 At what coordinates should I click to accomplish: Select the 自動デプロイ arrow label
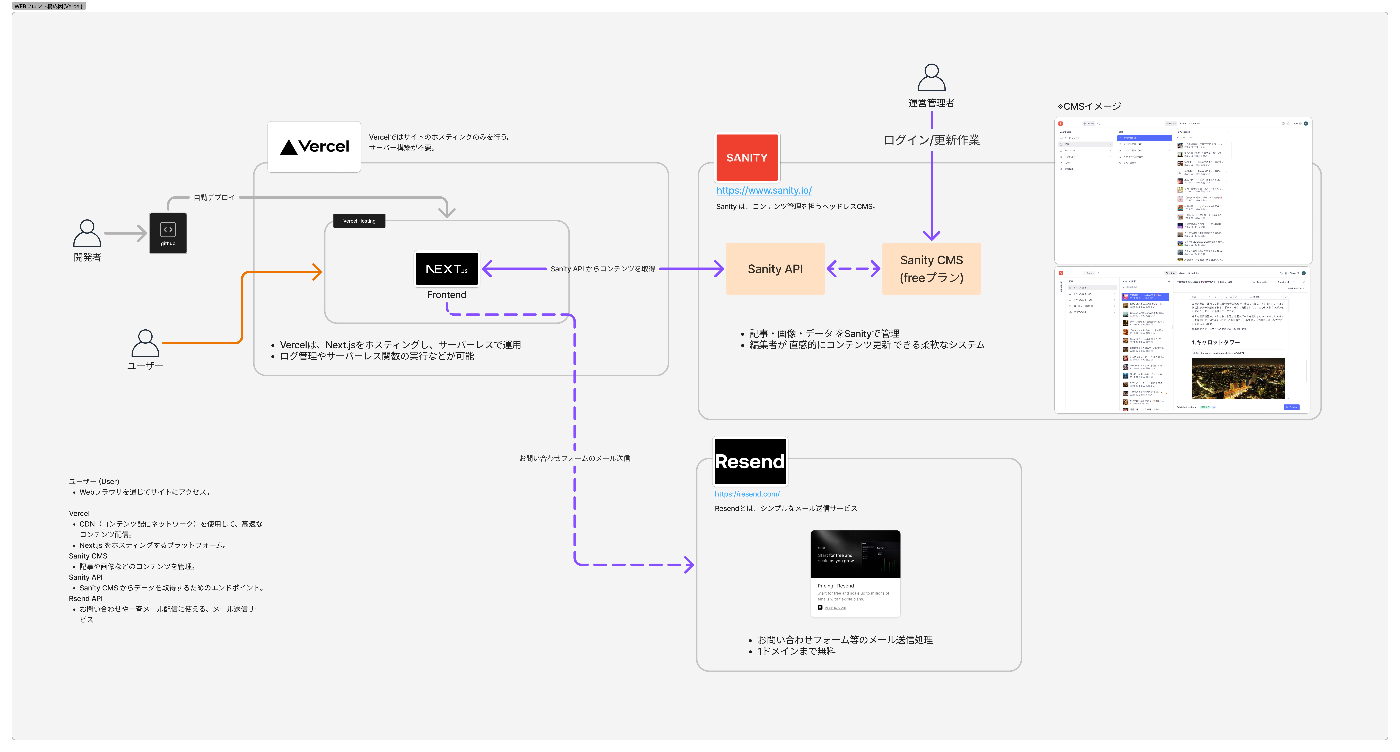(x=214, y=198)
